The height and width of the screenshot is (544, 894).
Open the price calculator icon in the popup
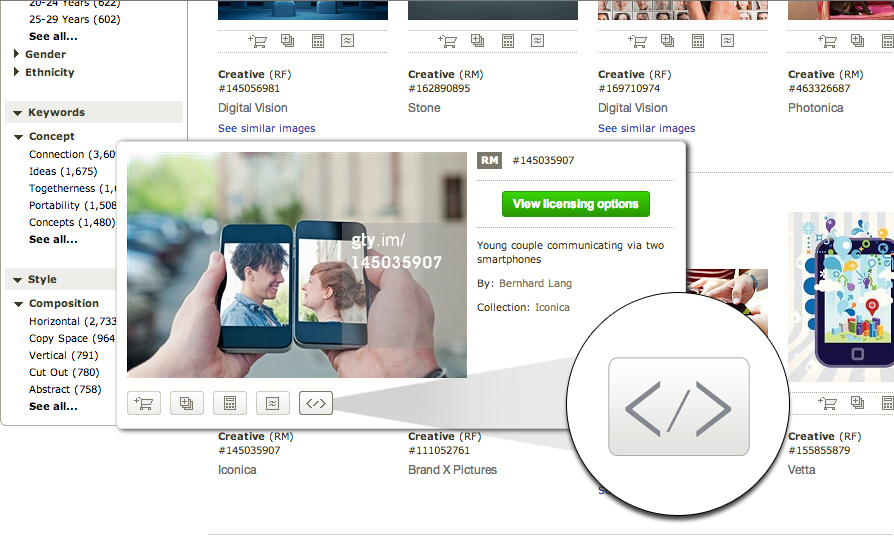click(x=230, y=403)
